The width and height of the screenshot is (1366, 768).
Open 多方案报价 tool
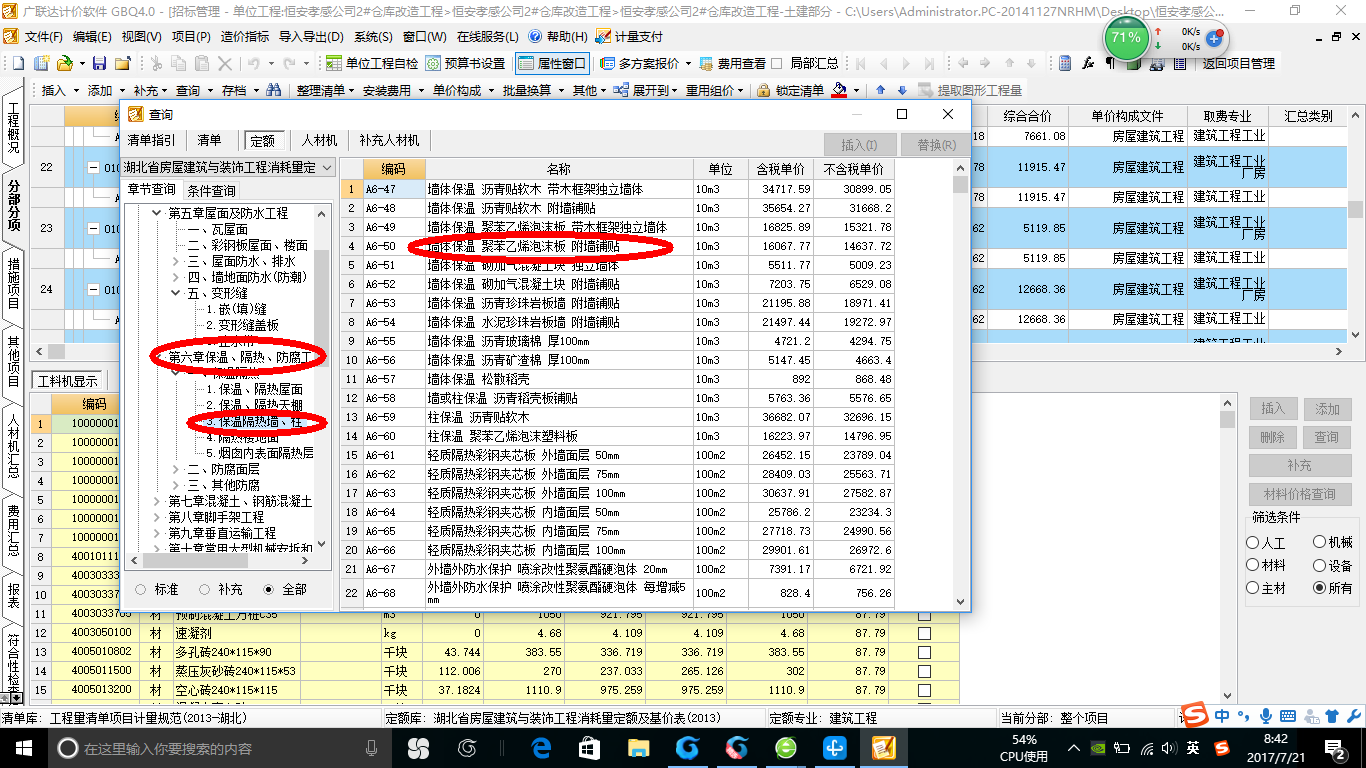pyautogui.click(x=647, y=63)
